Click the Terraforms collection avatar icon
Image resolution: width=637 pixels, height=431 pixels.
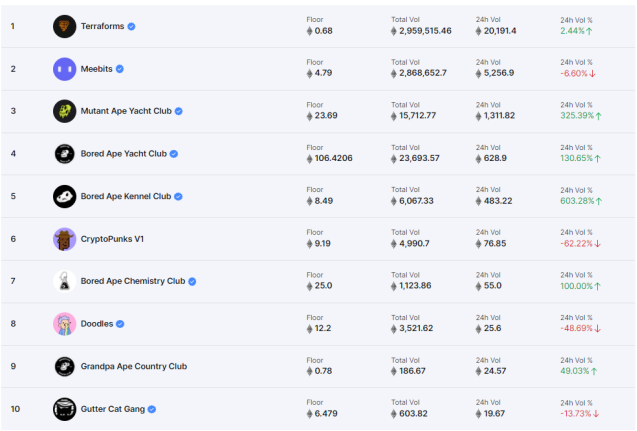64,26
